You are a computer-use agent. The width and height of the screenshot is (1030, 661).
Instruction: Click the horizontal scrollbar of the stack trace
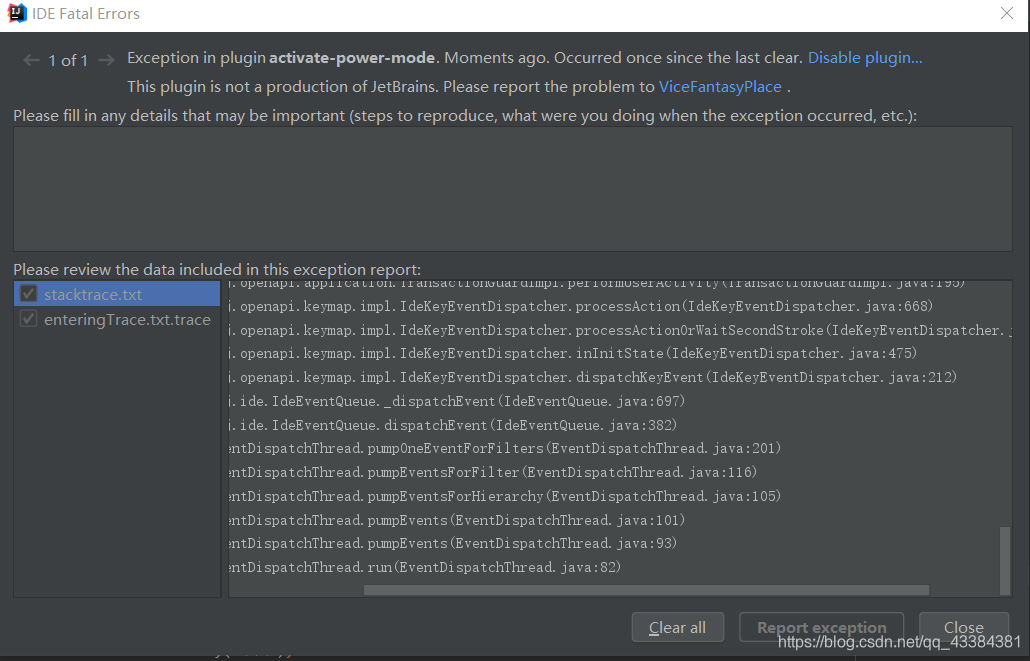click(x=646, y=590)
